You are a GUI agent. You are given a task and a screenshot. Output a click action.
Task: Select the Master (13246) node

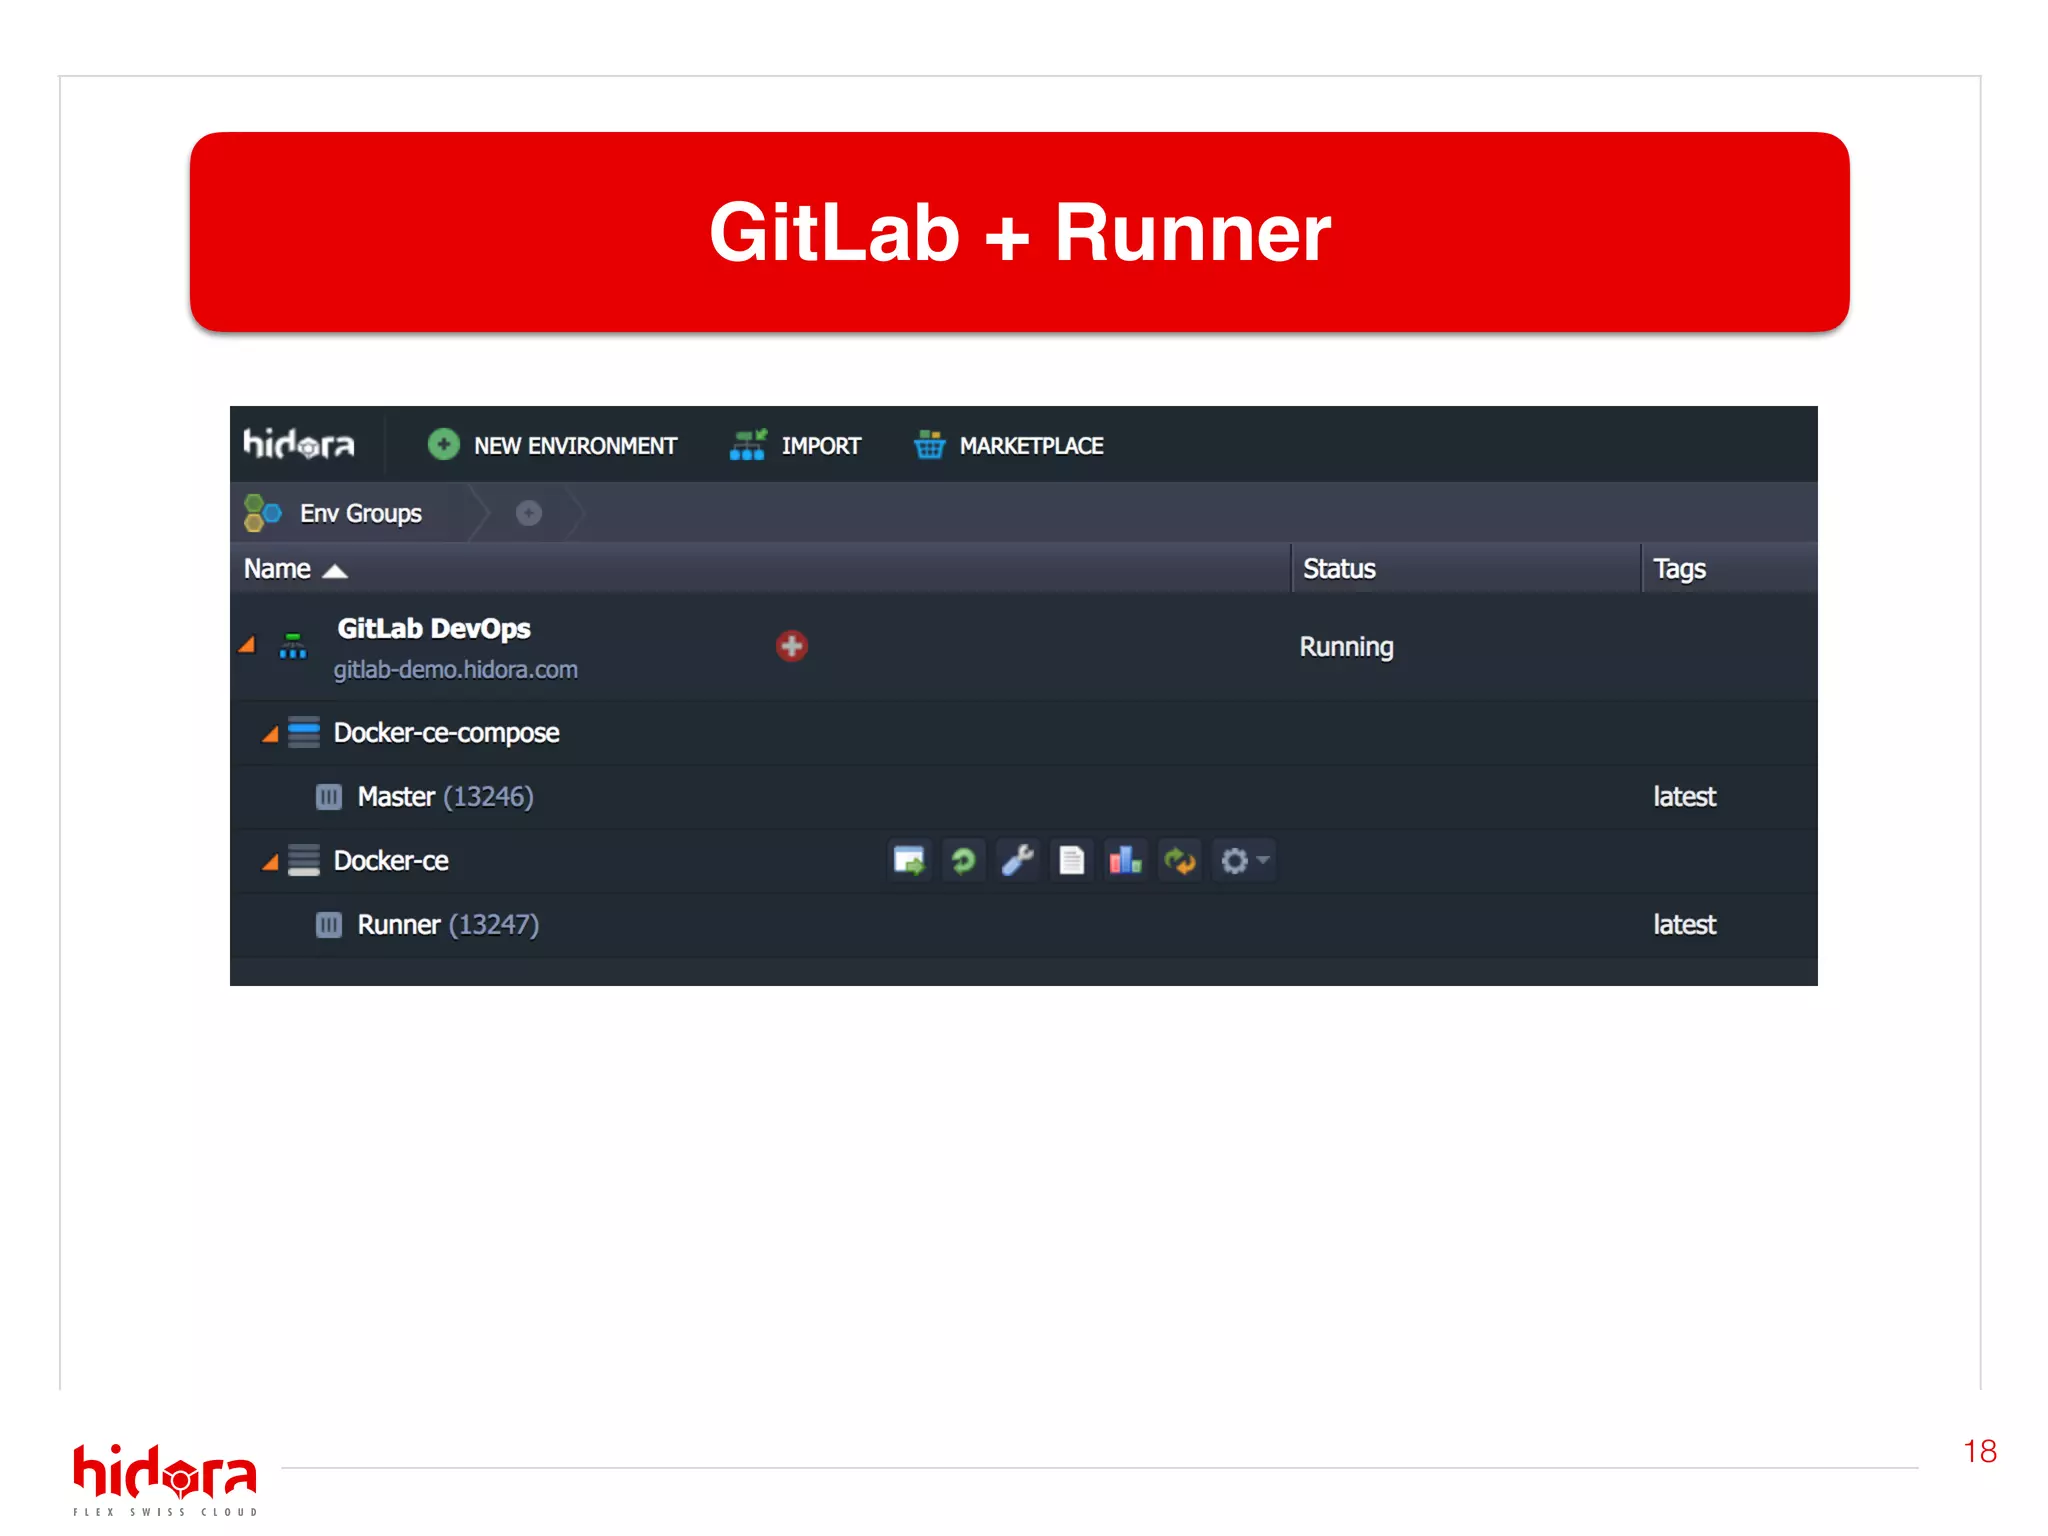pos(446,797)
